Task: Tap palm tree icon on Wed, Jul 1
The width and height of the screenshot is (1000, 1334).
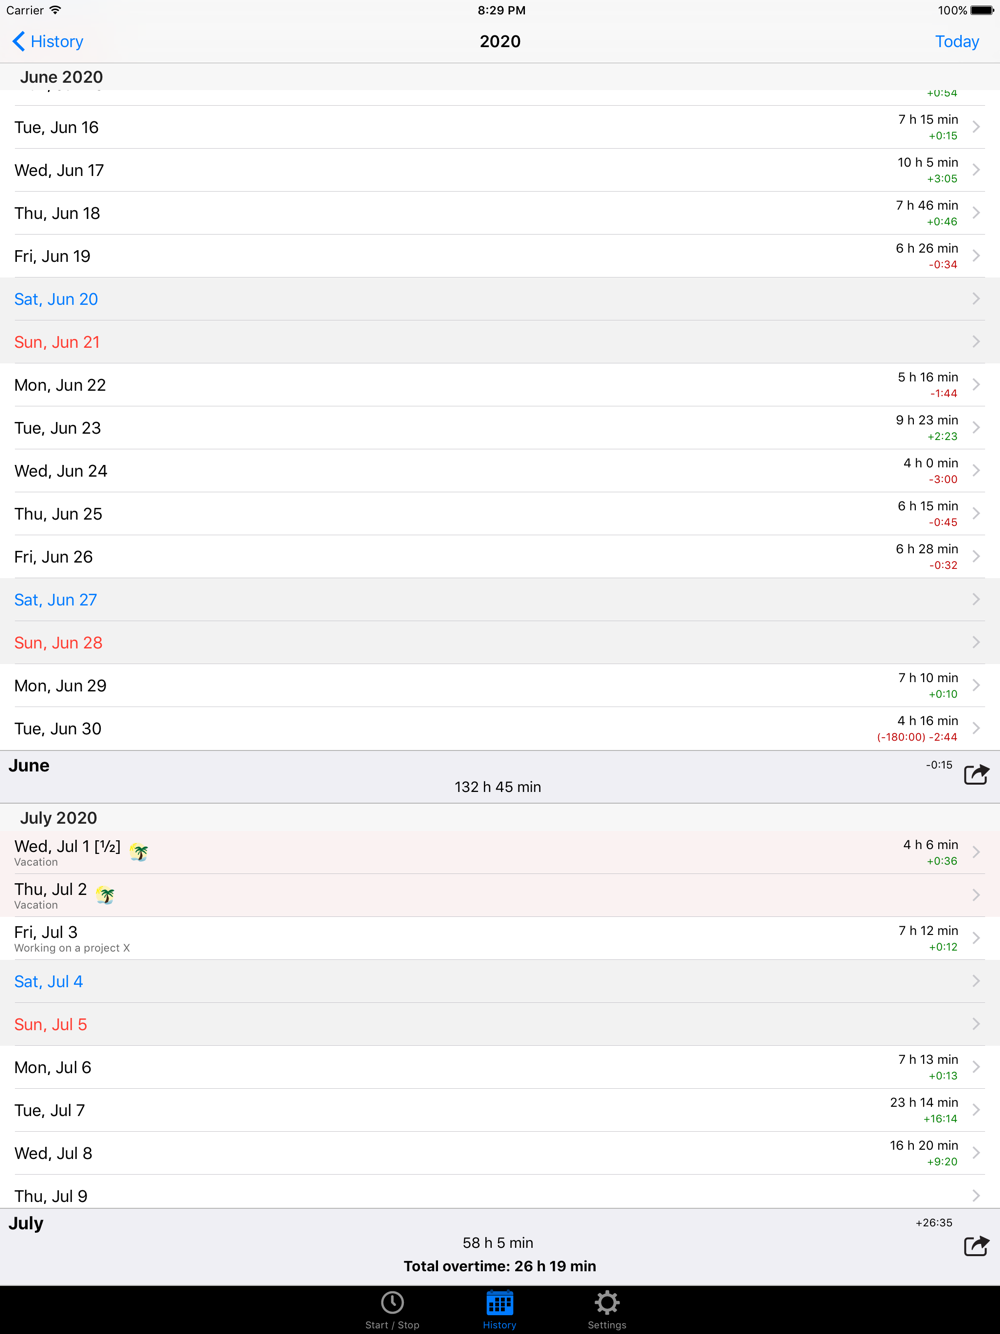Action: (140, 852)
